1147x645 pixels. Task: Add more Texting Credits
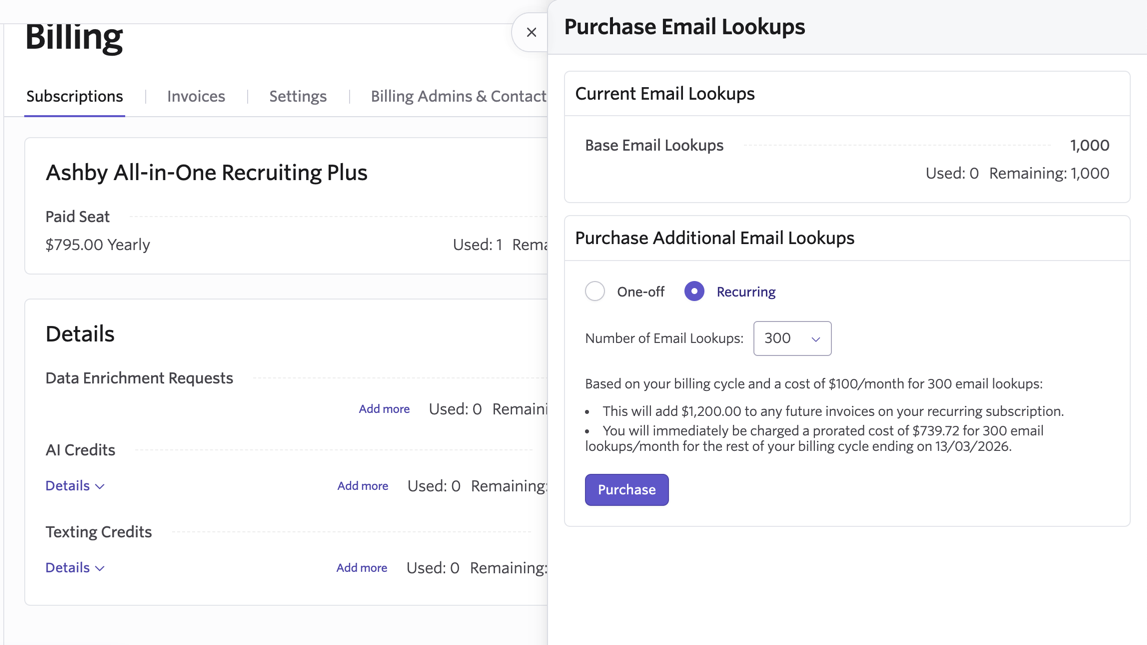(x=362, y=567)
